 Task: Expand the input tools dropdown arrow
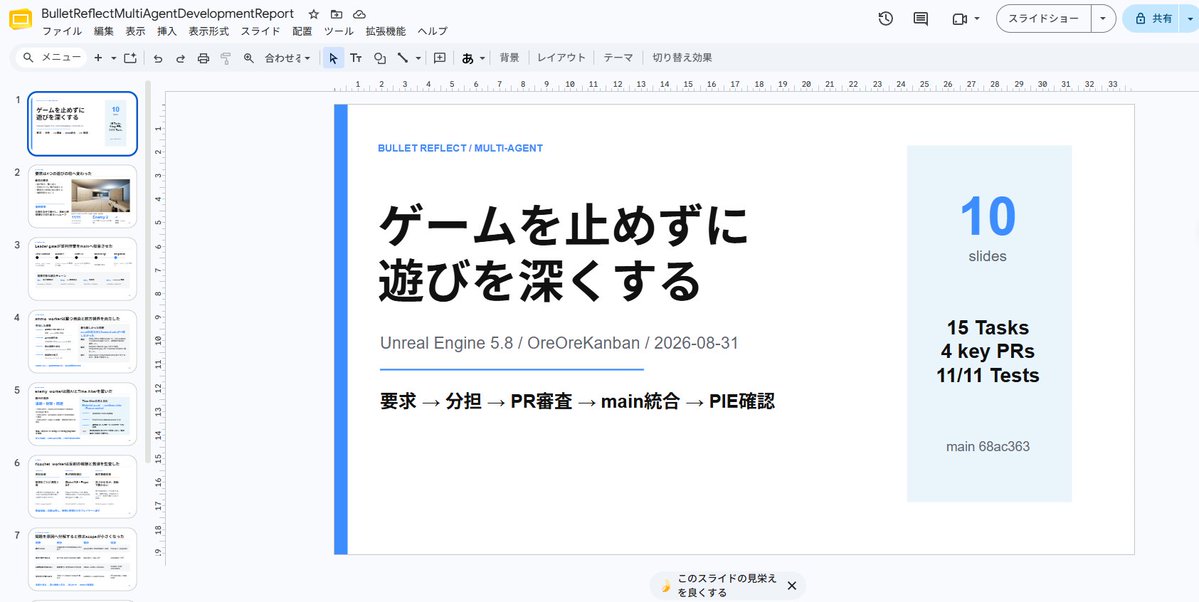tap(483, 57)
